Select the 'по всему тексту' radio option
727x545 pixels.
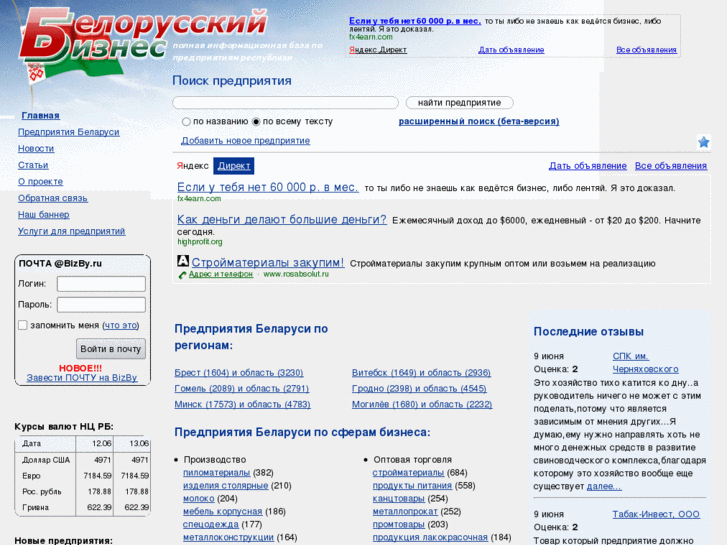coord(256,122)
